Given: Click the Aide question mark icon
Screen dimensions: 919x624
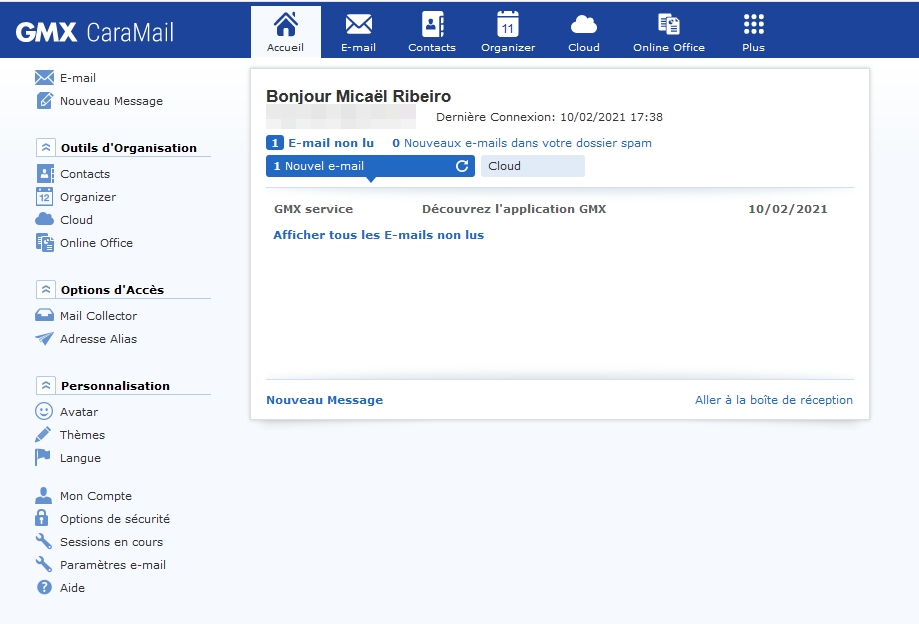Looking at the screenshot, I should [45, 587].
